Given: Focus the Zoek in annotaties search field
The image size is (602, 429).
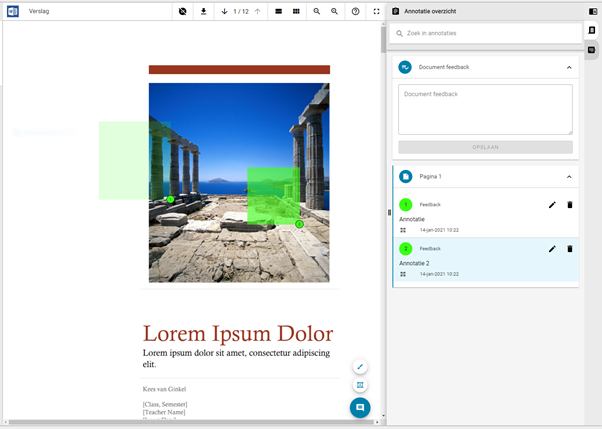Looking at the screenshot, I should point(485,33).
